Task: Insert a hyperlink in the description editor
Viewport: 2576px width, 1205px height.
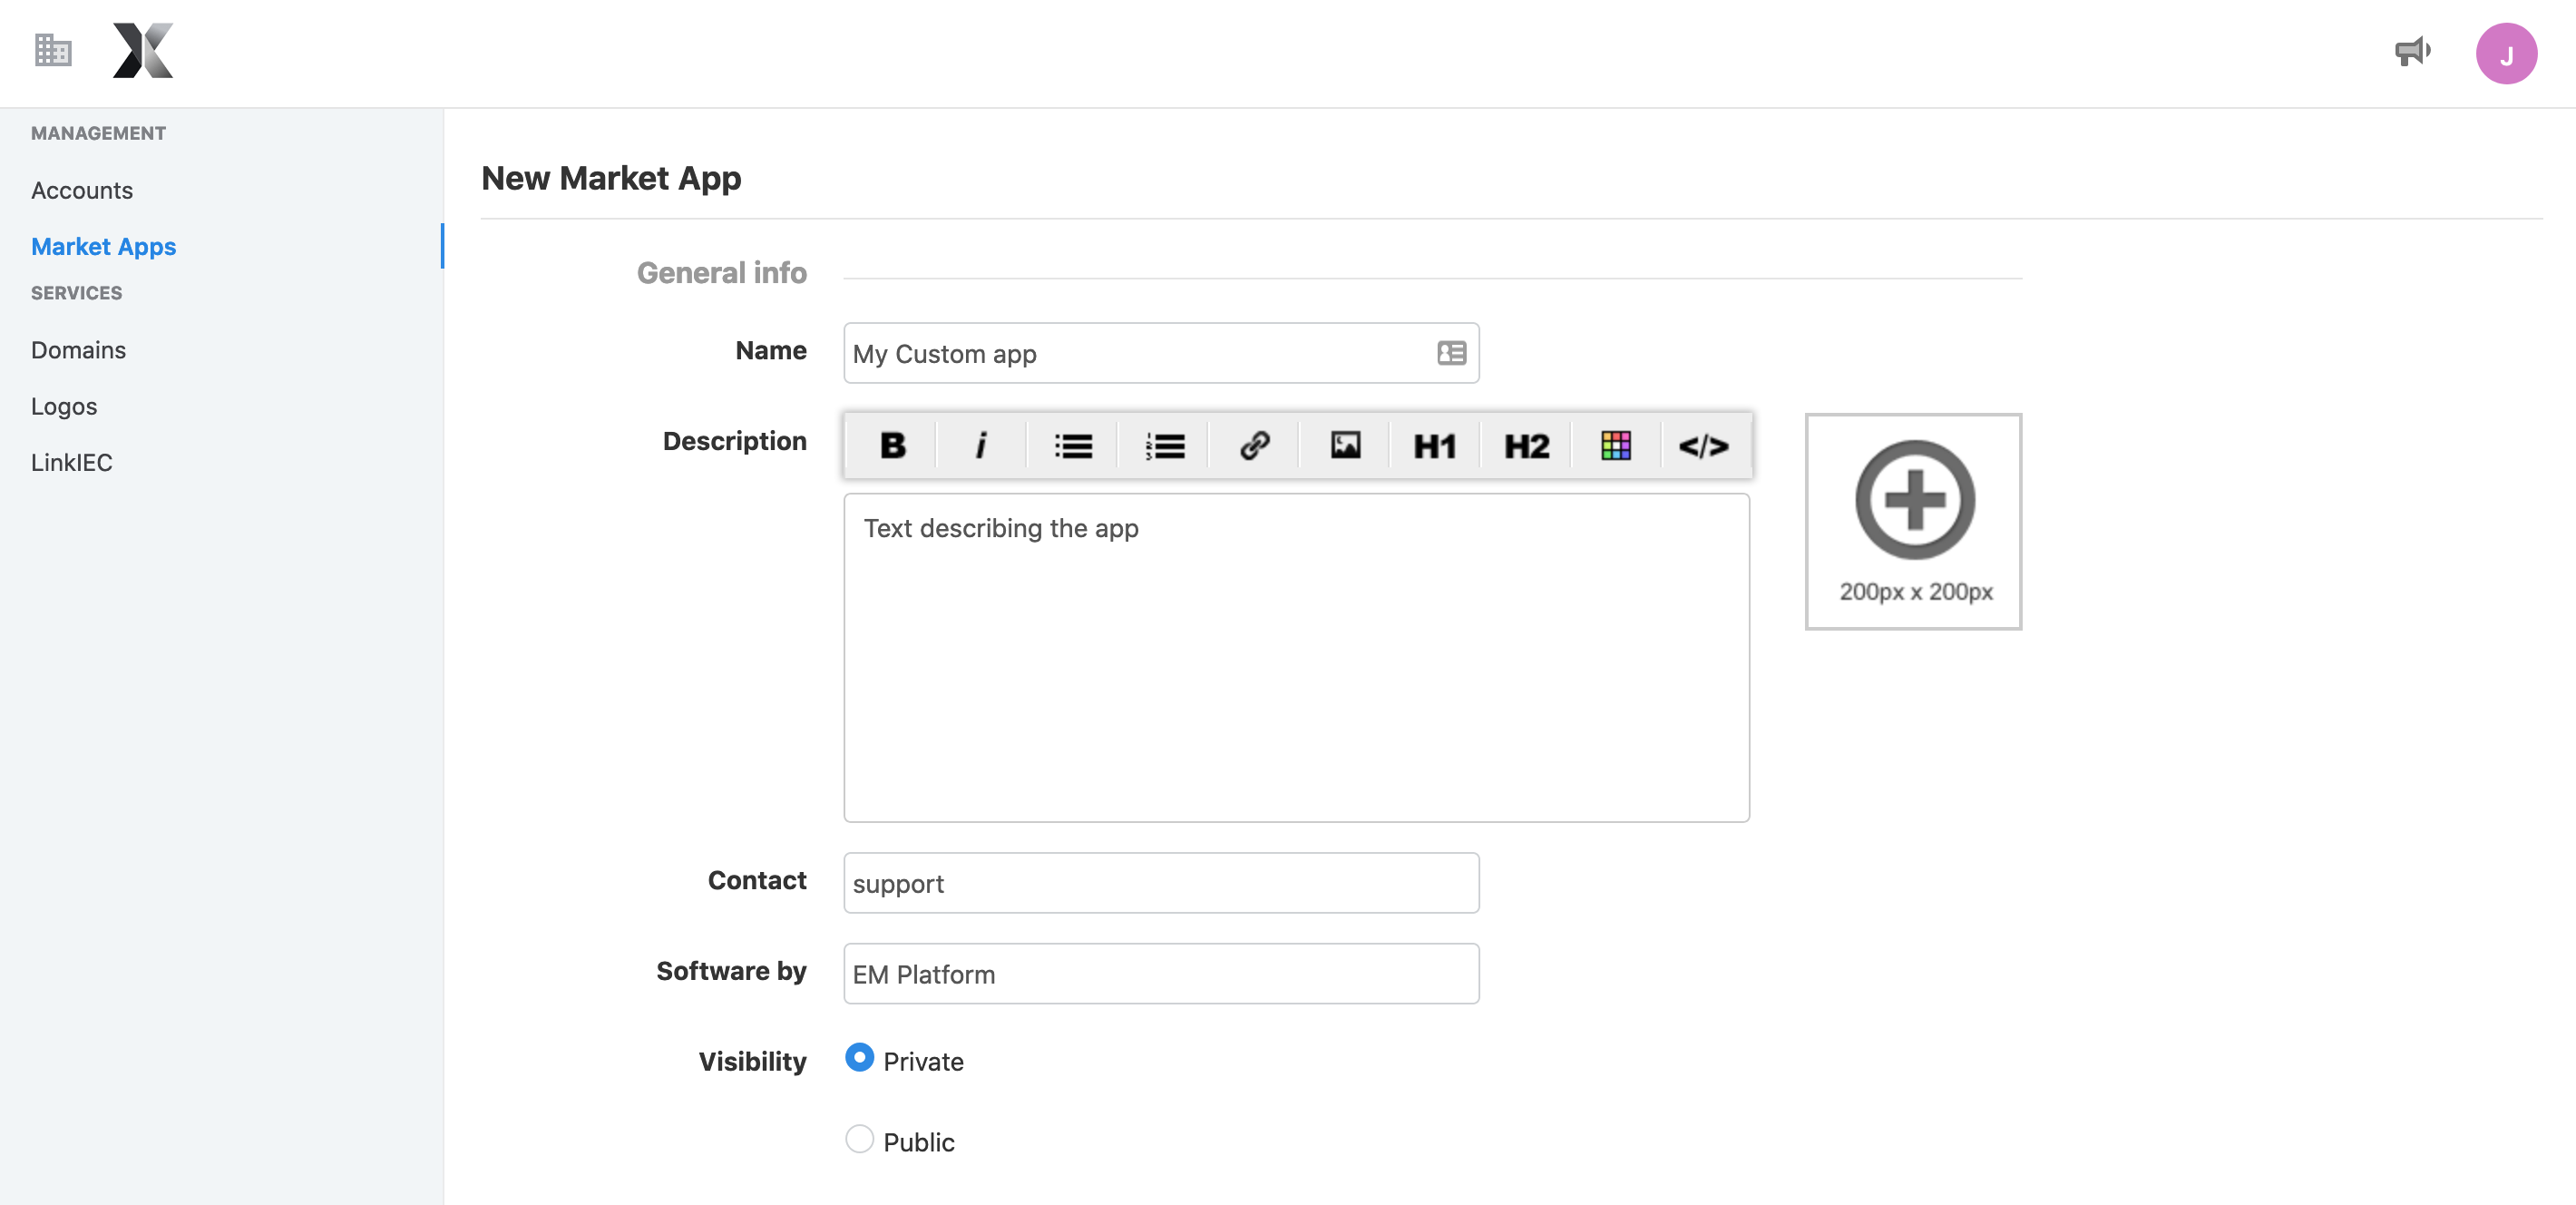Action: pyautogui.click(x=1253, y=446)
